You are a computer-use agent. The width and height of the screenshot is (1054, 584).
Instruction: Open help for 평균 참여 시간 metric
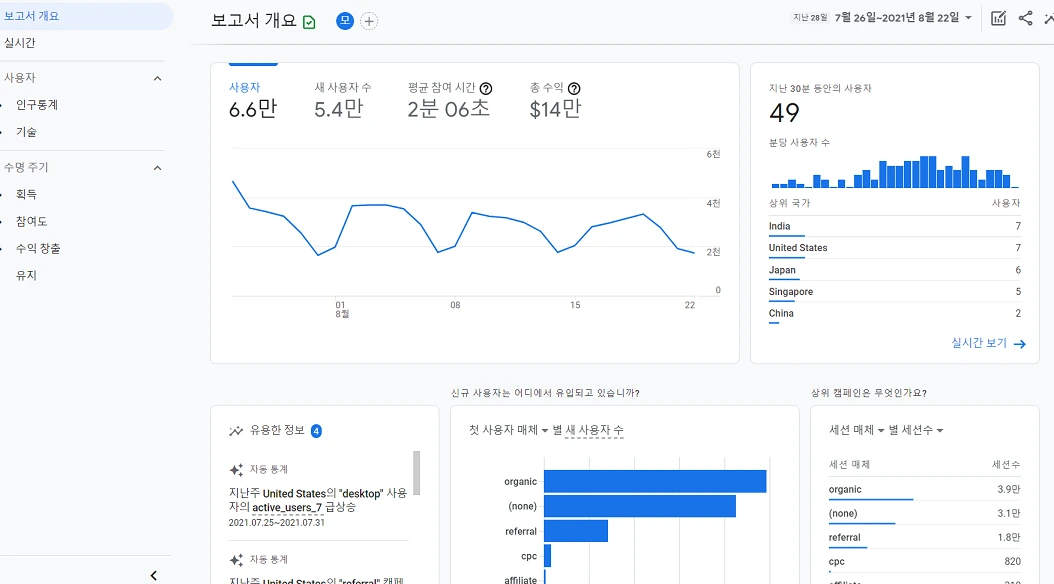[486, 88]
